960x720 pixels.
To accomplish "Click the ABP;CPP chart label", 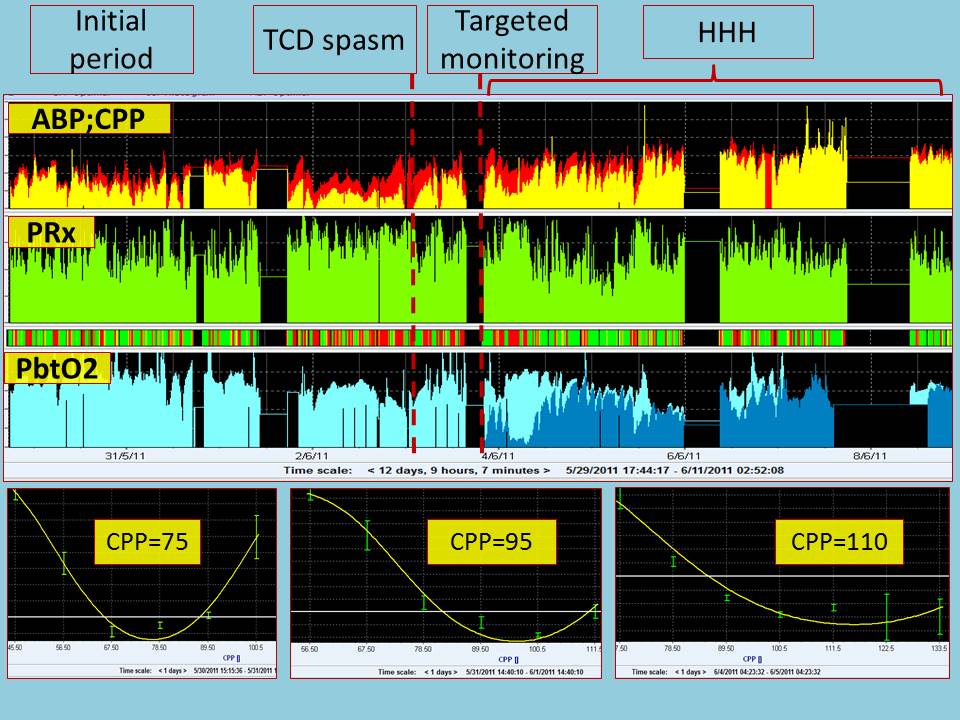I will point(90,120).
